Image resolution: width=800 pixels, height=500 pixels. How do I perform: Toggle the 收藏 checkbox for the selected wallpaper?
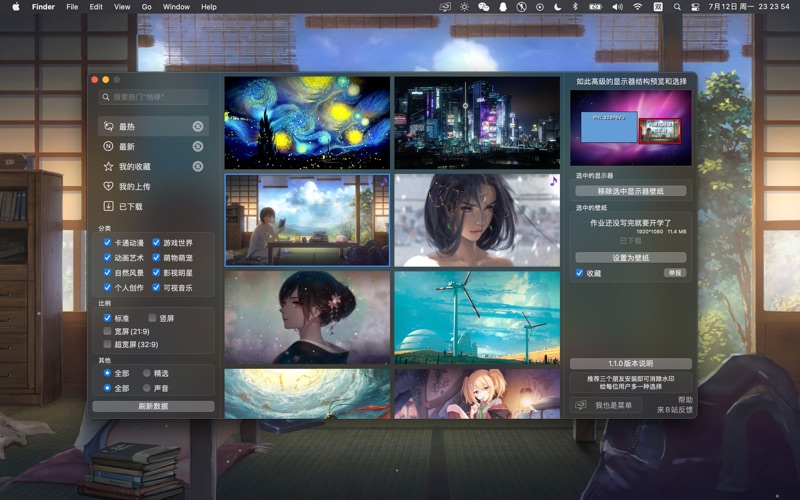pyautogui.click(x=579, y=272)
